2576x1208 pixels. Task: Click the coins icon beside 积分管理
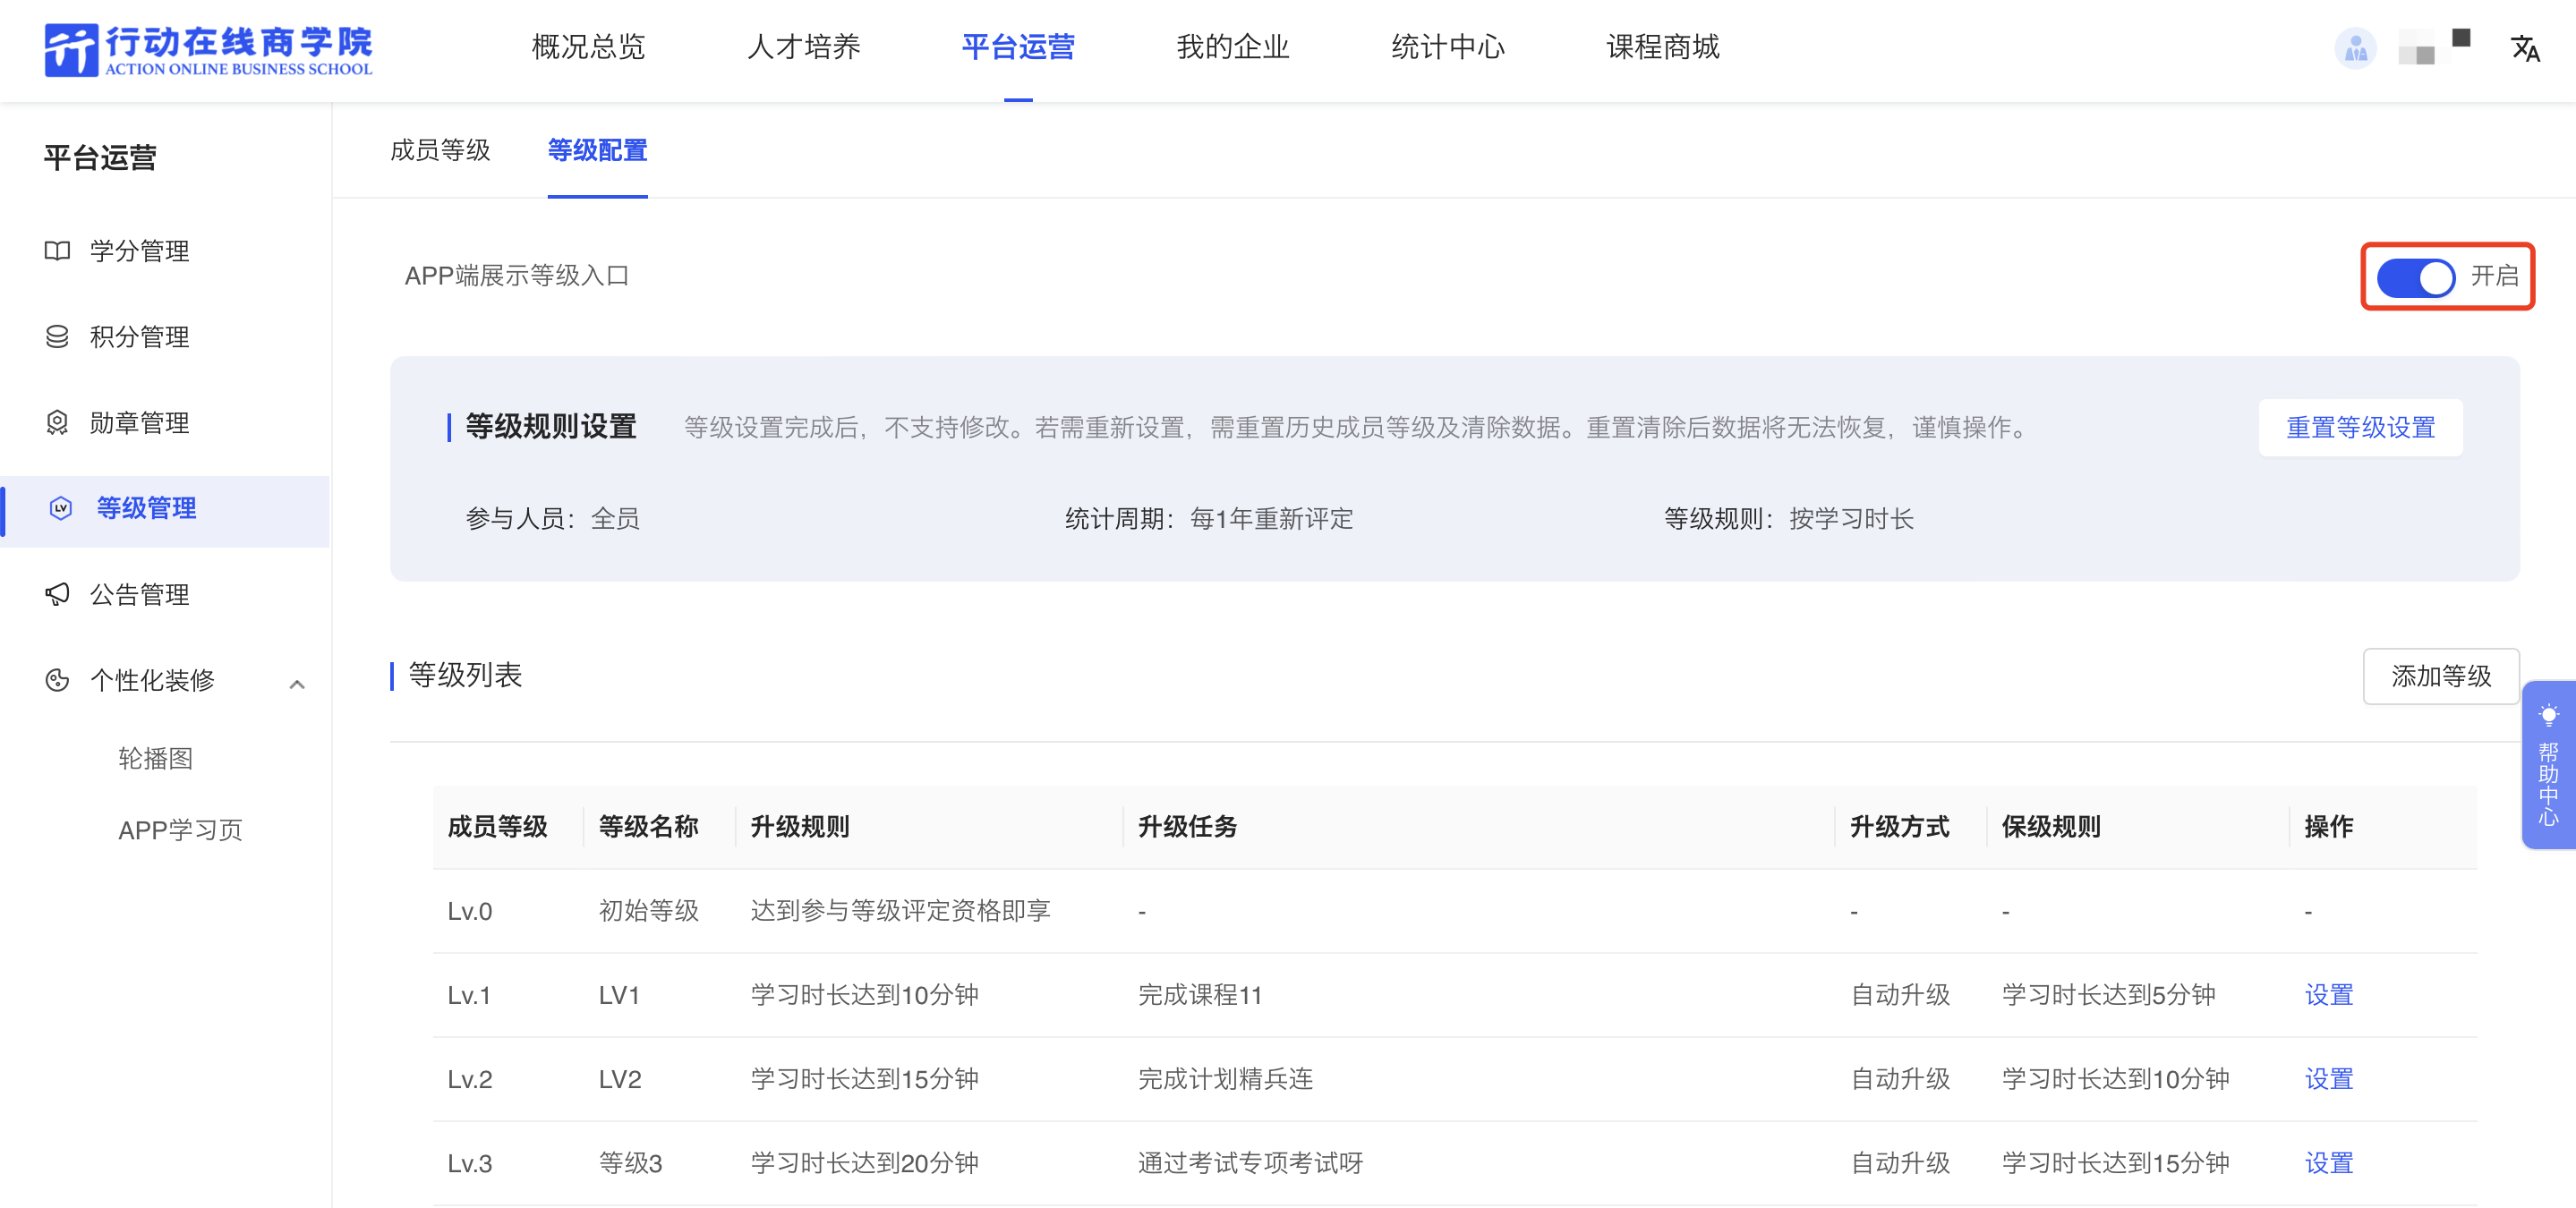tap(58, 336)
